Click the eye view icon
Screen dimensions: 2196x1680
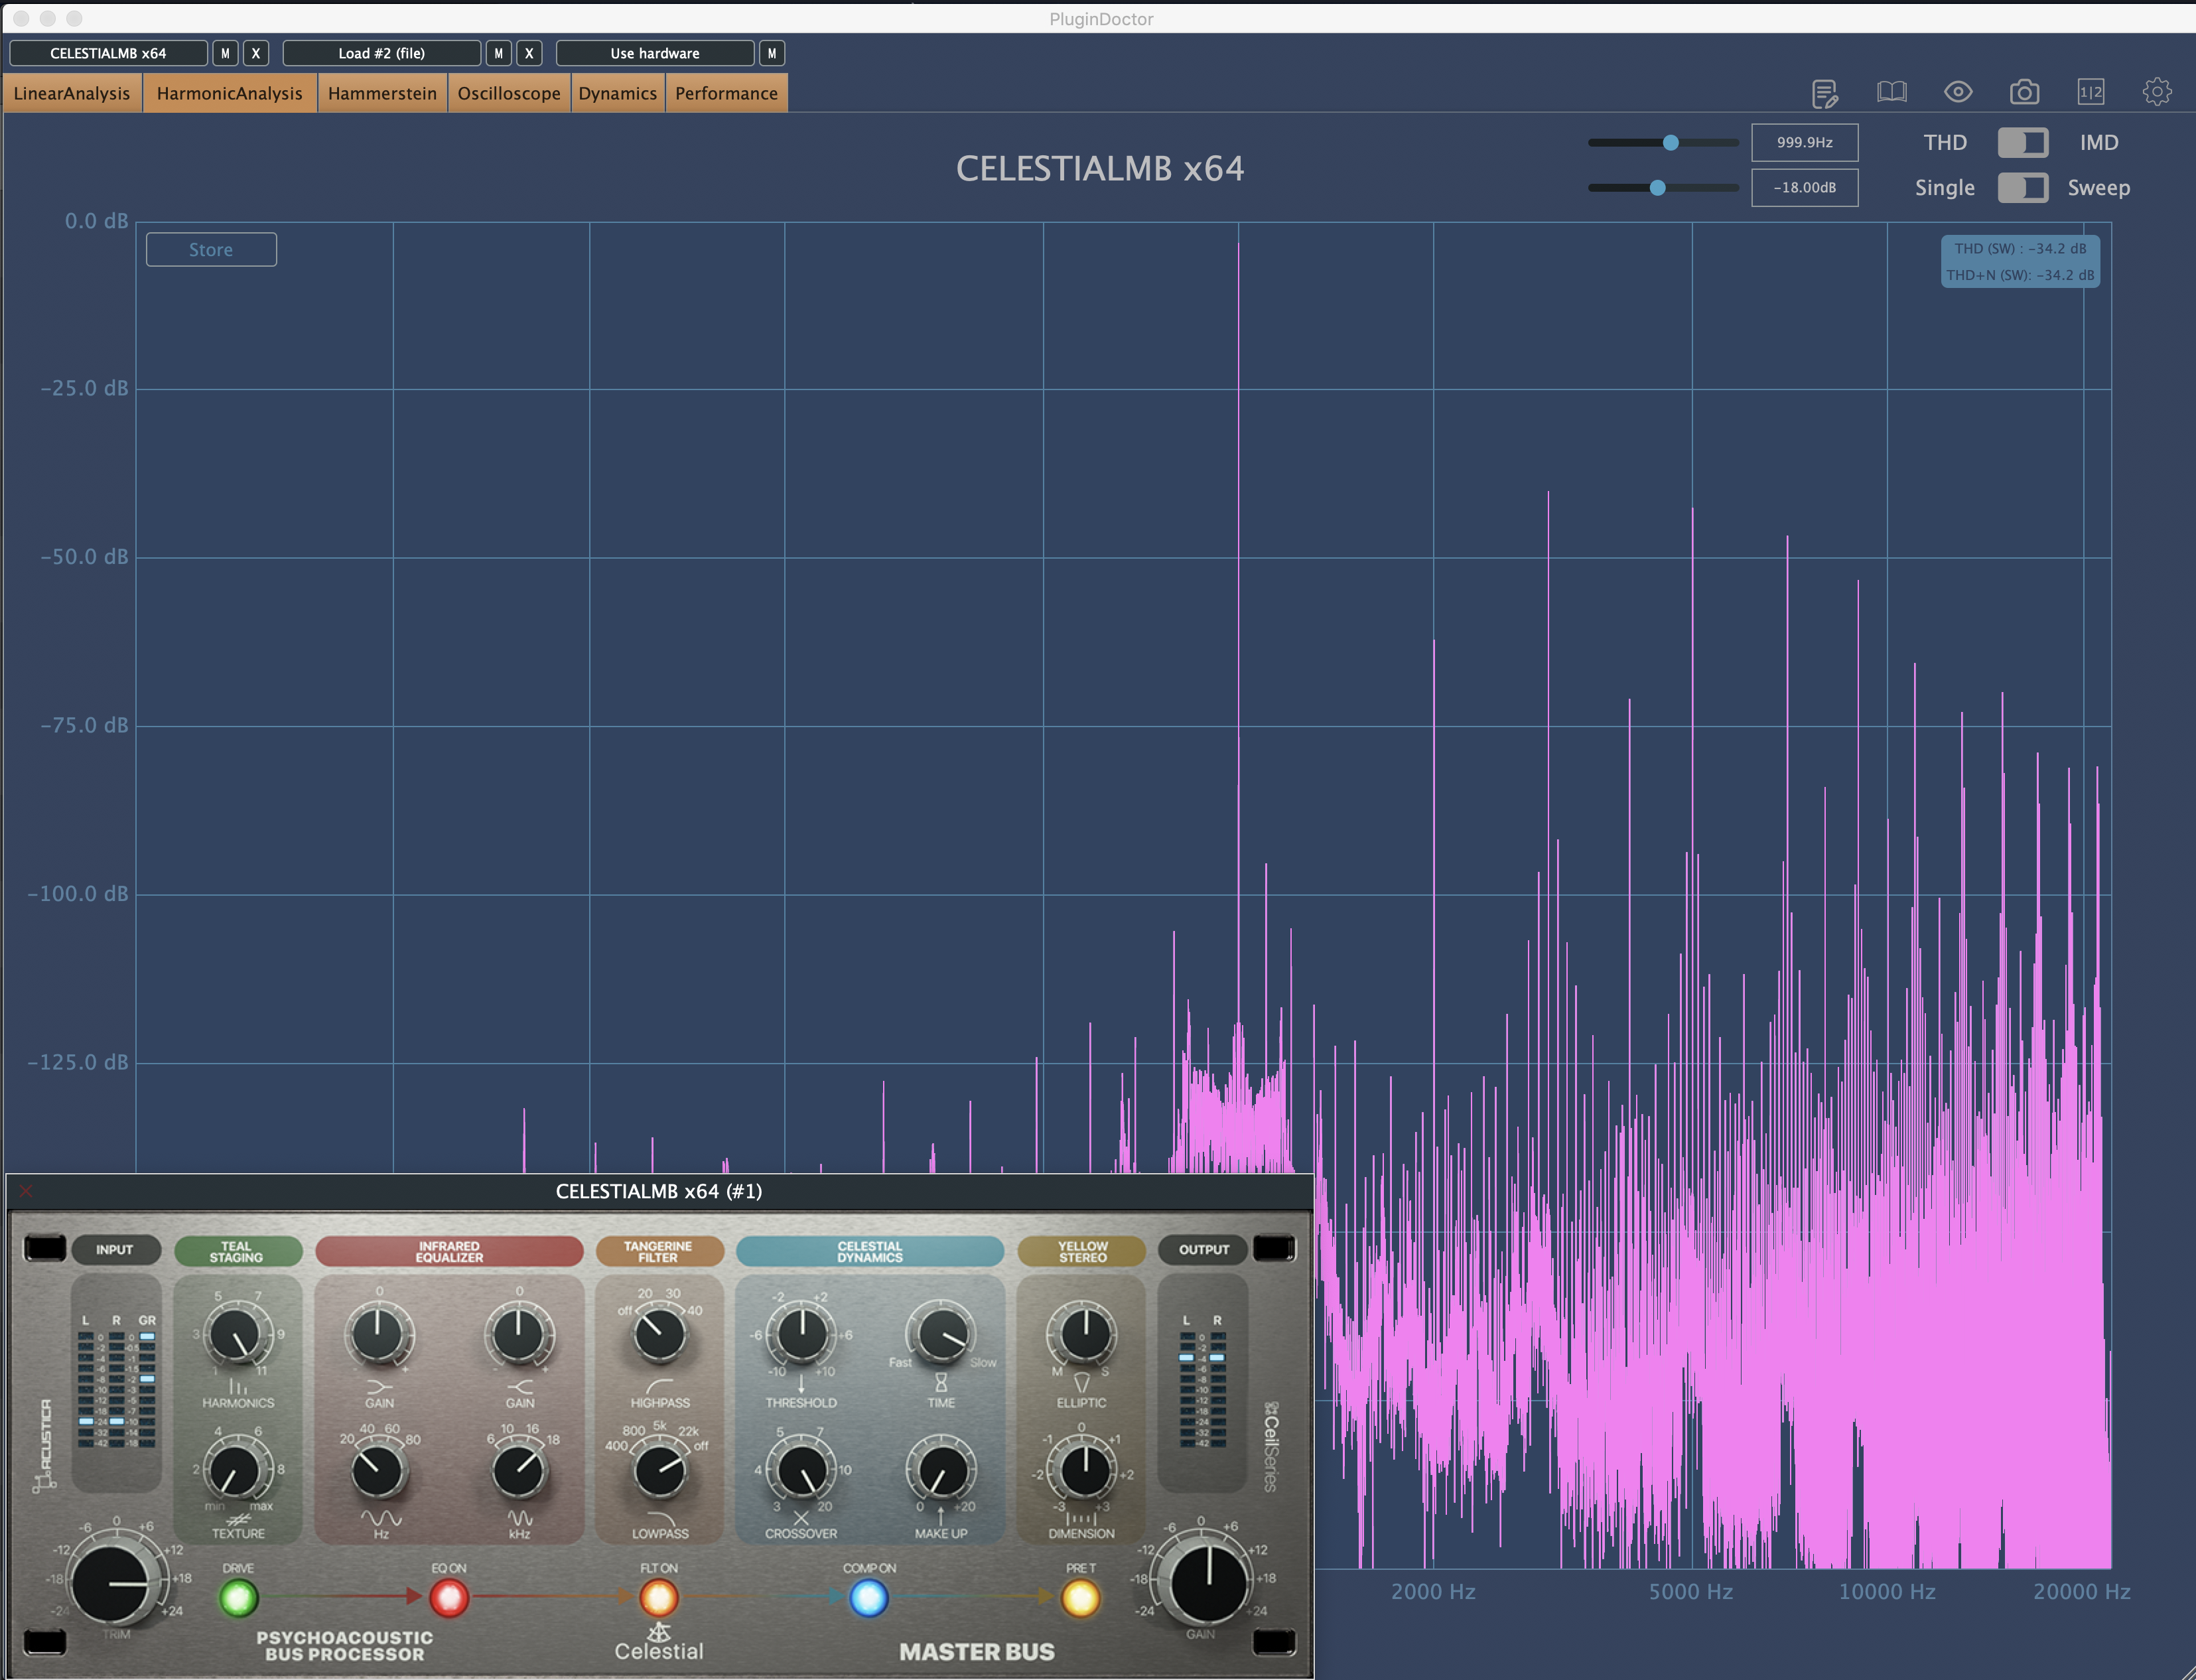pyautogui.click(x=1957, y=93)
